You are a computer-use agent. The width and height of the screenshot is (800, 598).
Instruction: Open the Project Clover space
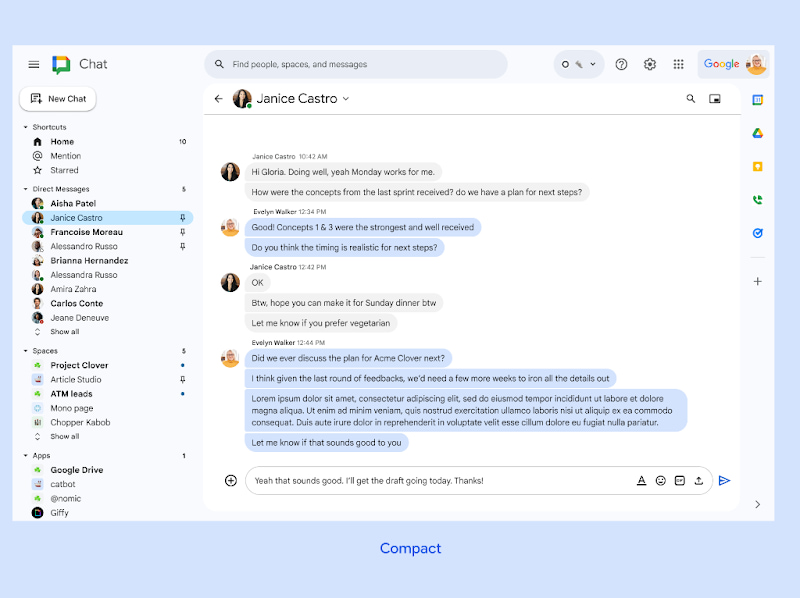pyautogui.click(x=78, y=364)
